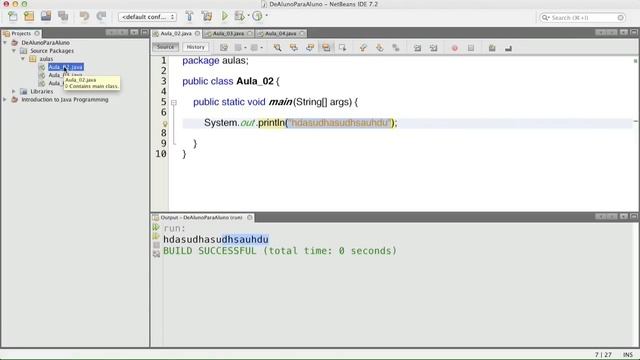The width and height of the screenshot is (640, 360).
Task: Find next occurrence in editor toolbar
Action: point(310,48)
